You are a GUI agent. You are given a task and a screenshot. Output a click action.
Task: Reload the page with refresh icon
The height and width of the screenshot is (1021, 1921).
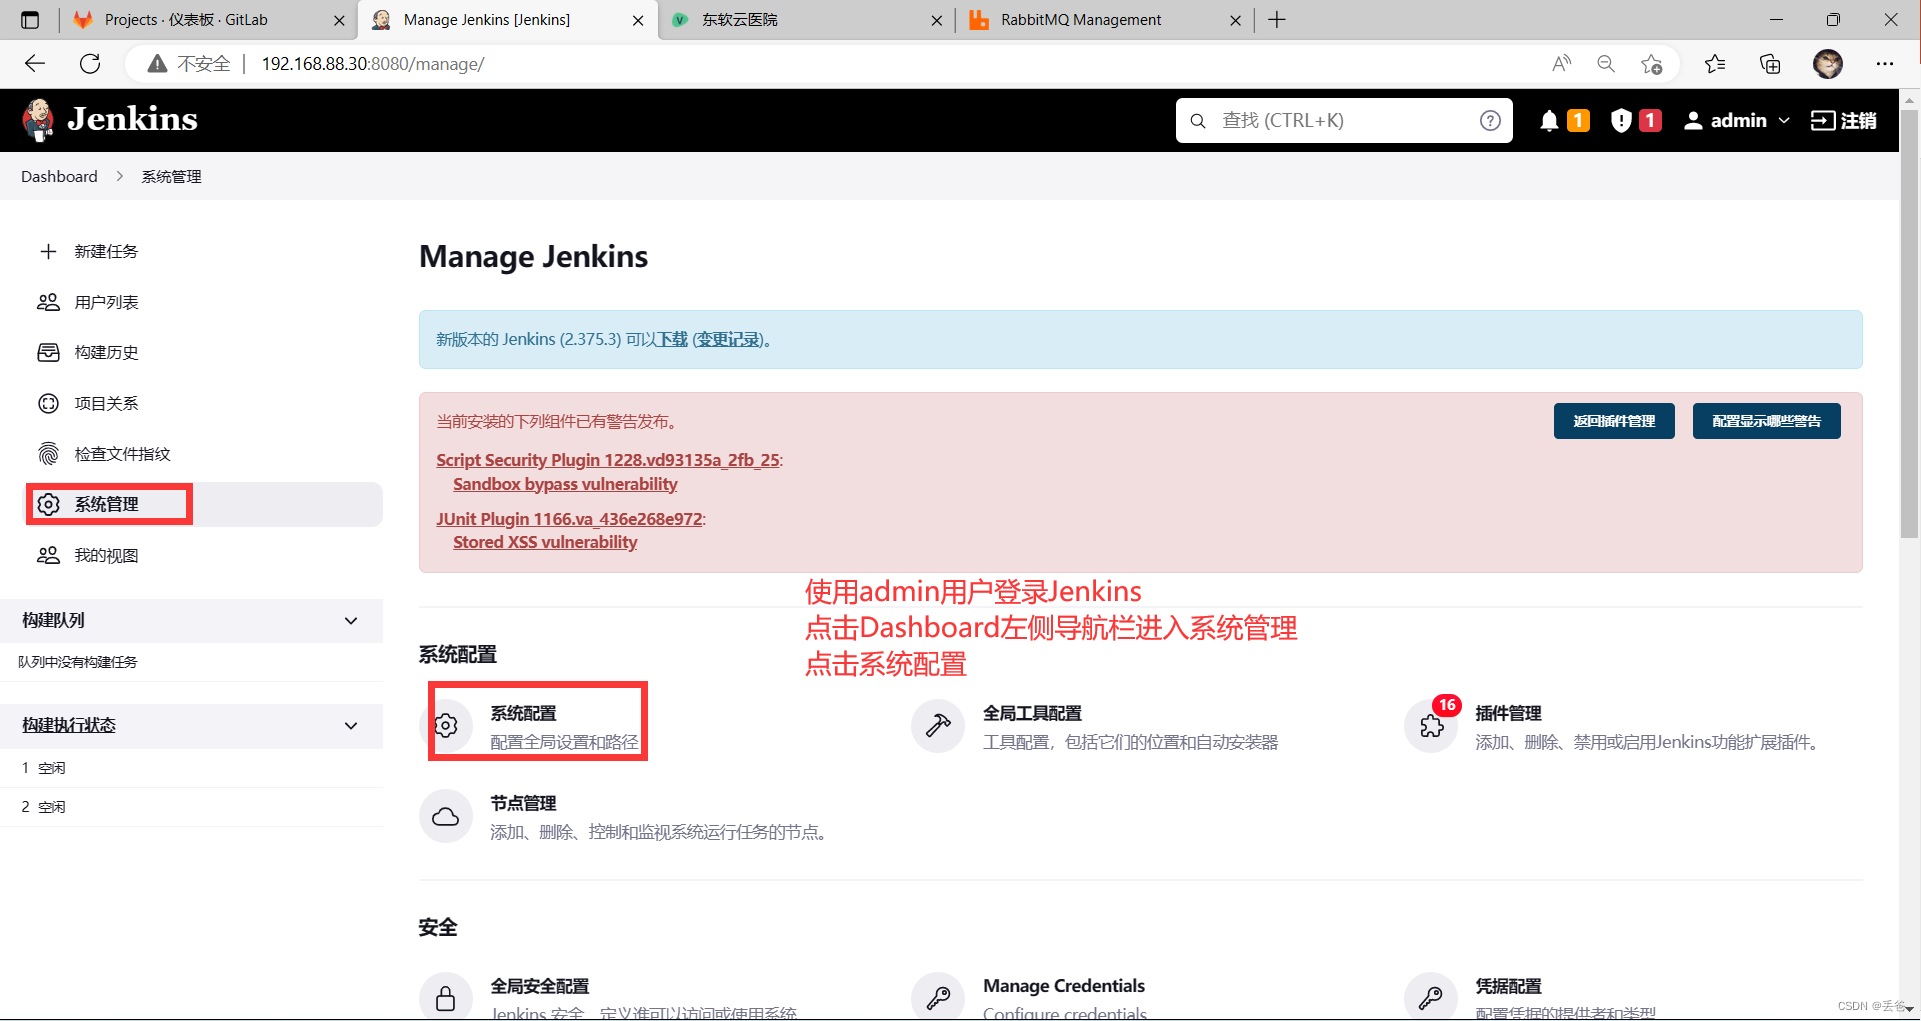point(90,64)
